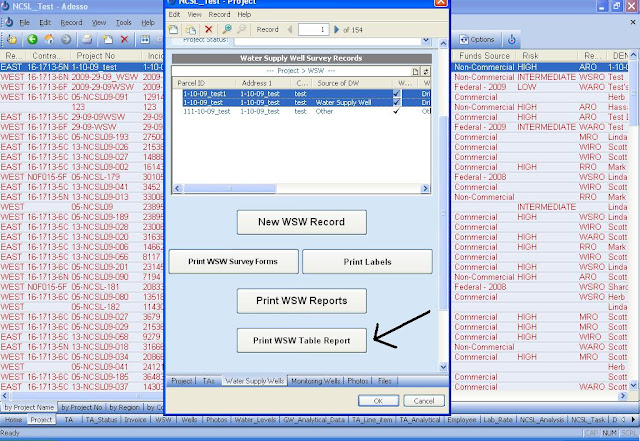Open the Invoice table tab
Image resolution: width=640 pixels, height=441 pixels.
135,419
